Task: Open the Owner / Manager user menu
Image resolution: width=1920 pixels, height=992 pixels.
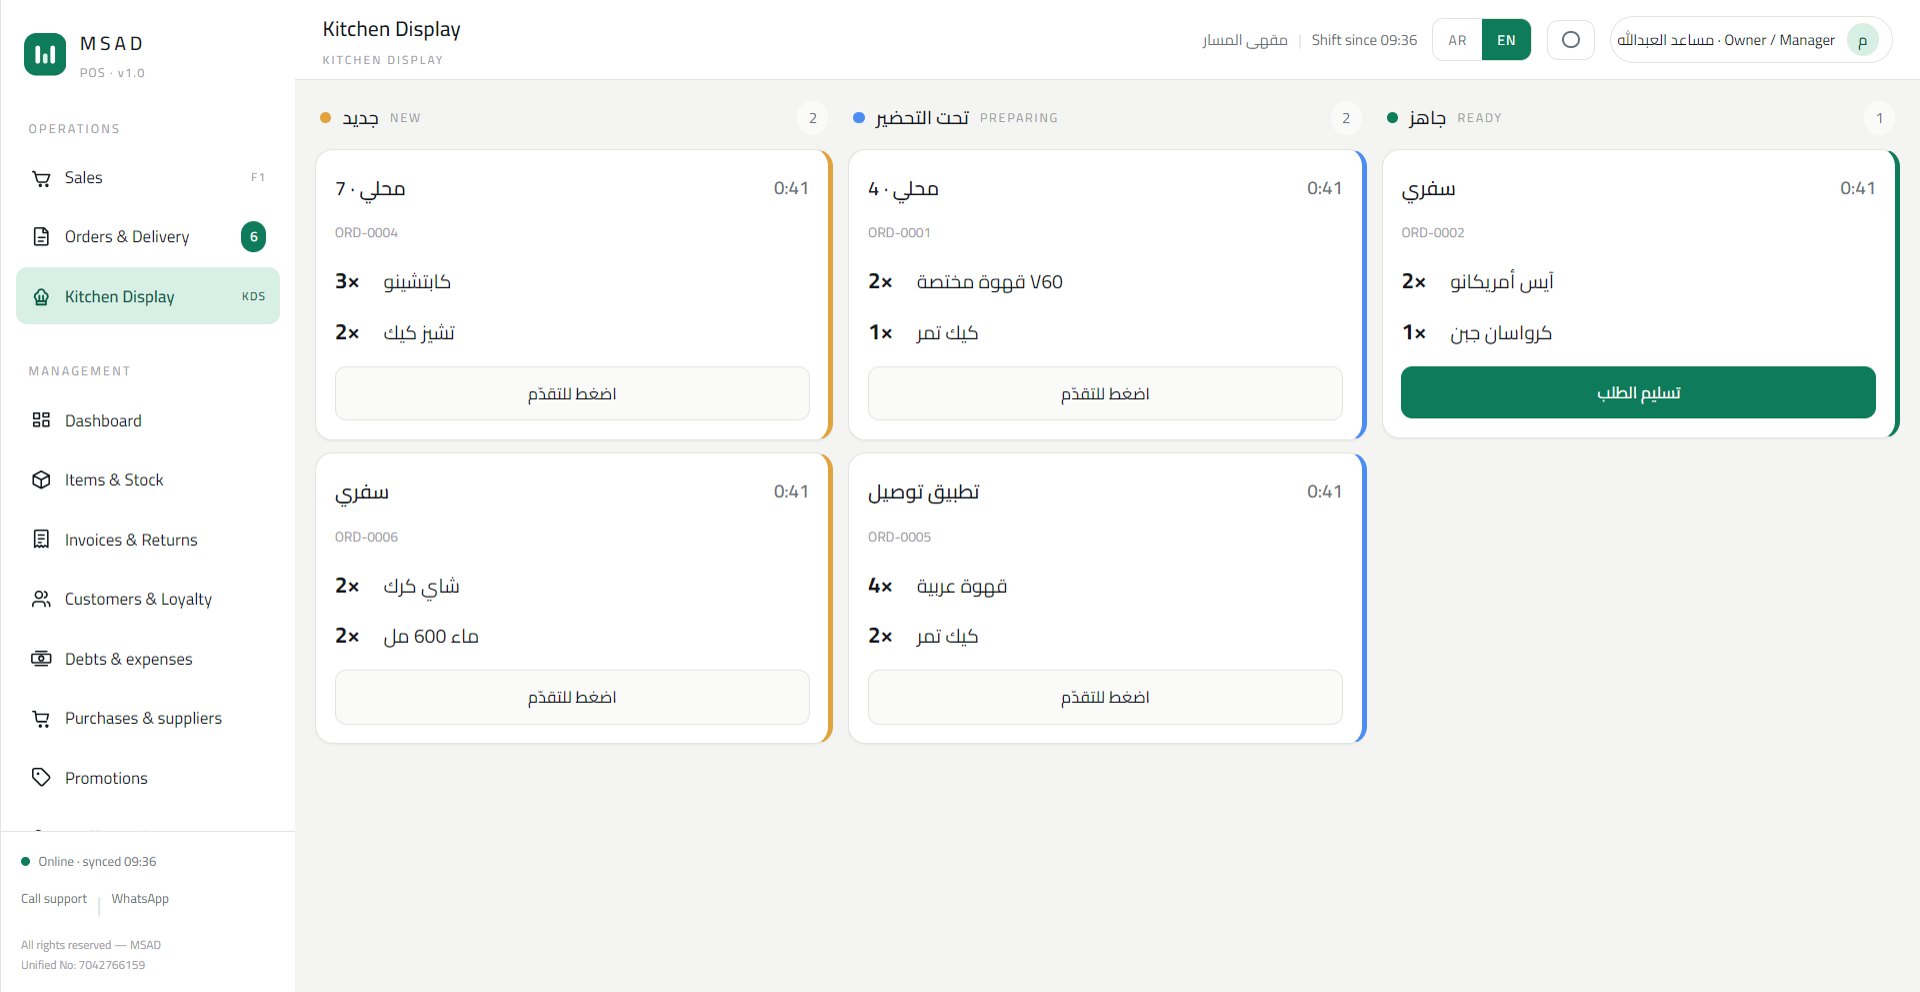Action: (1750, 40)
